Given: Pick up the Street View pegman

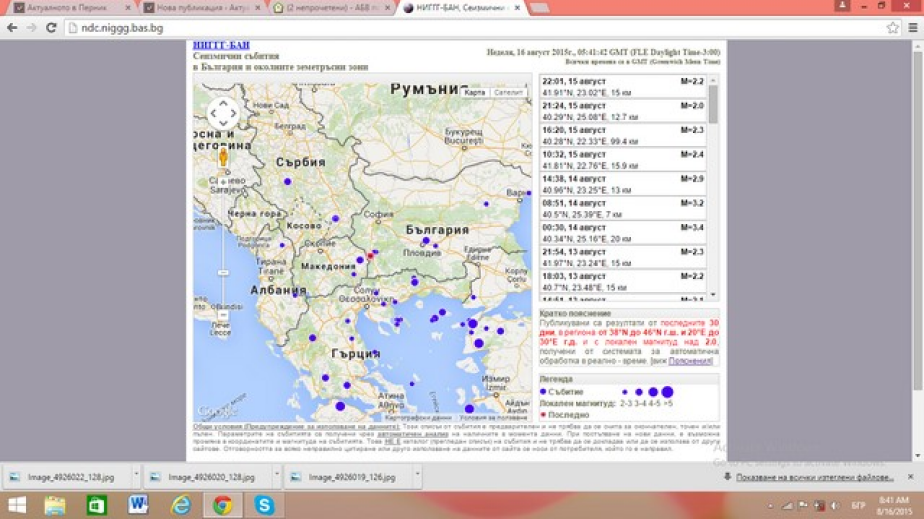Looking at the screenshot, I should tap(223, 157).
